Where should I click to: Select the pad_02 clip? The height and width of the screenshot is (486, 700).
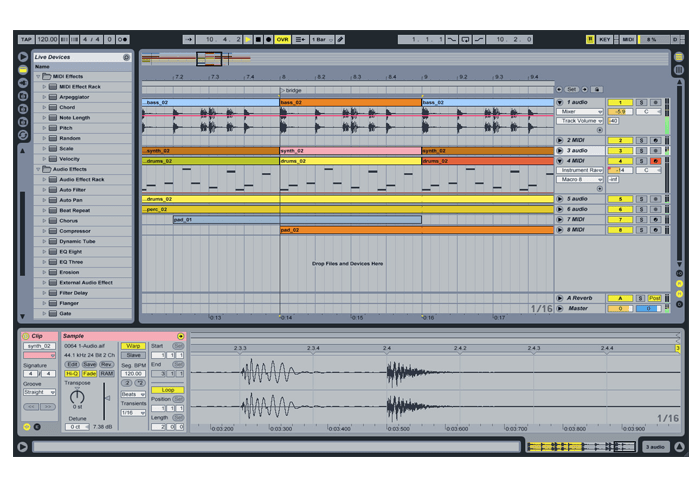tap(417, 230)
